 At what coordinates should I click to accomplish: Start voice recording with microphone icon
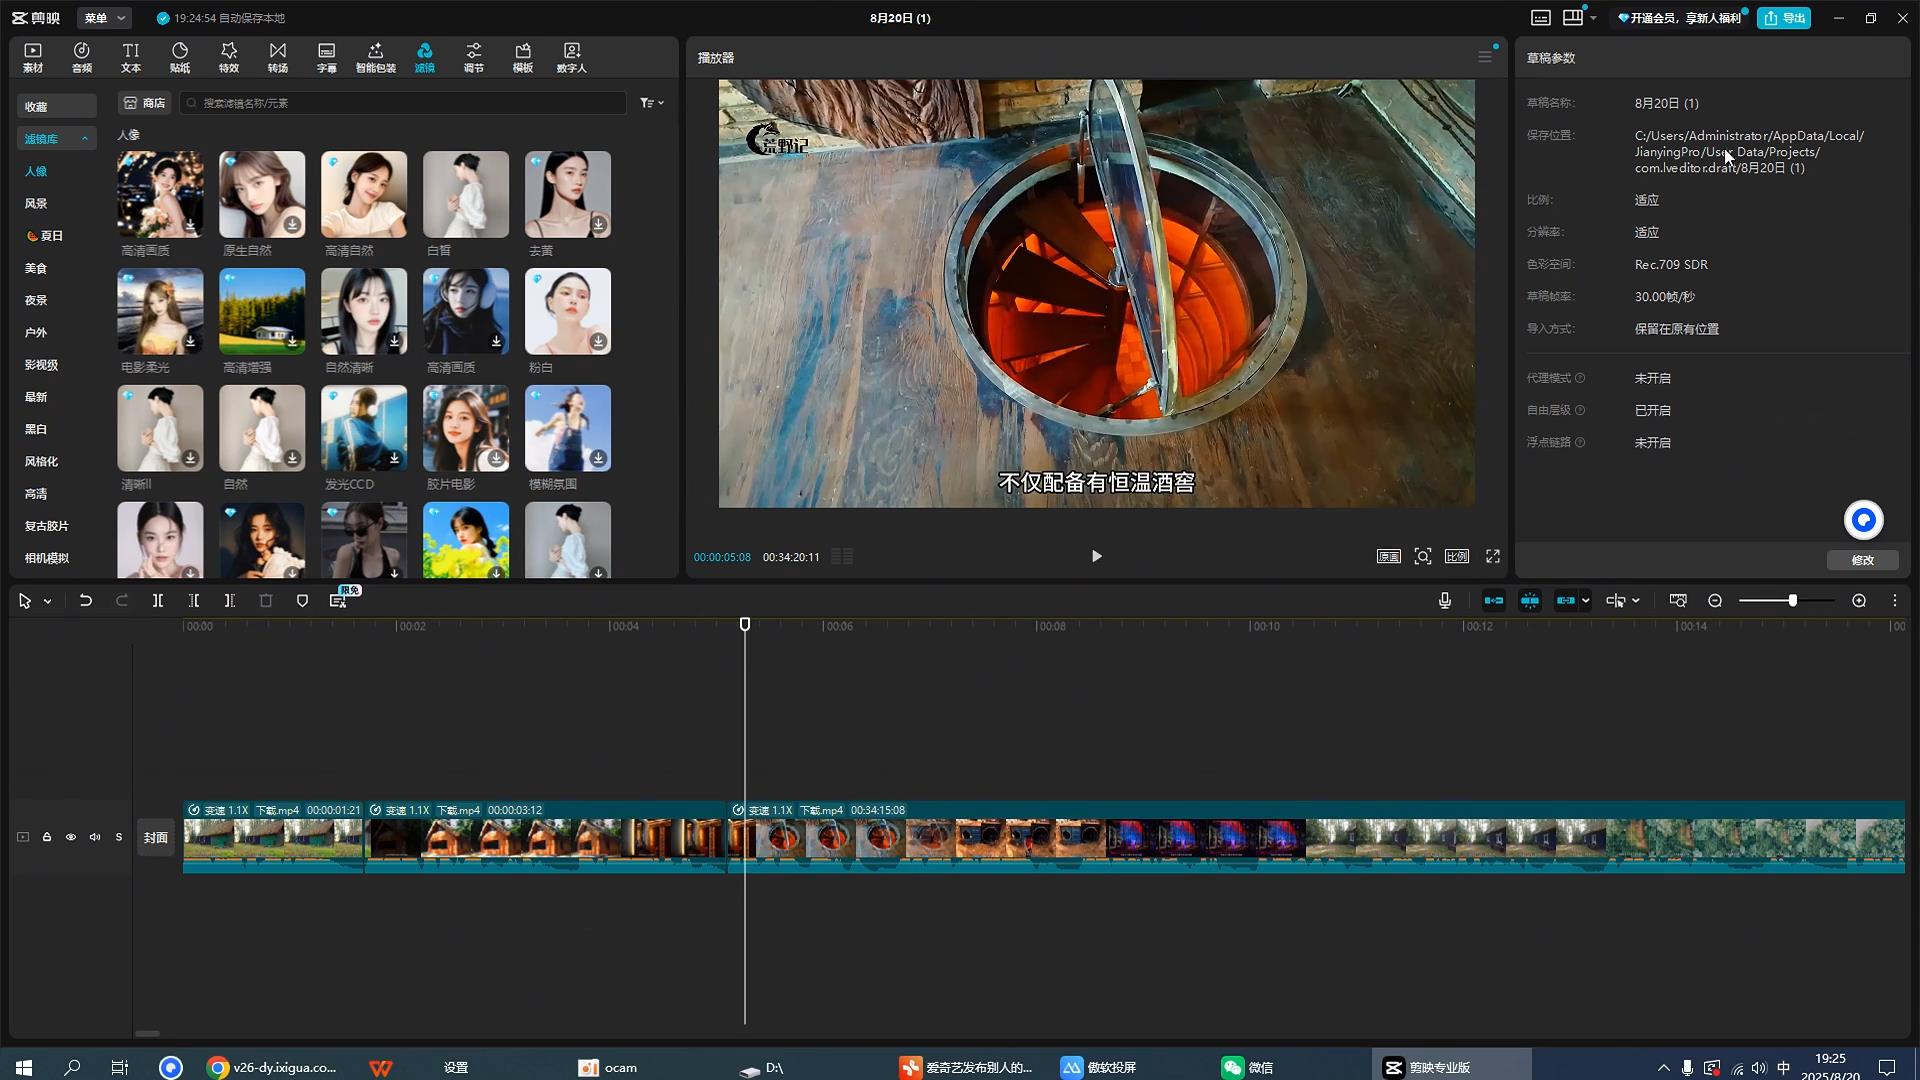click(1445, 601)
